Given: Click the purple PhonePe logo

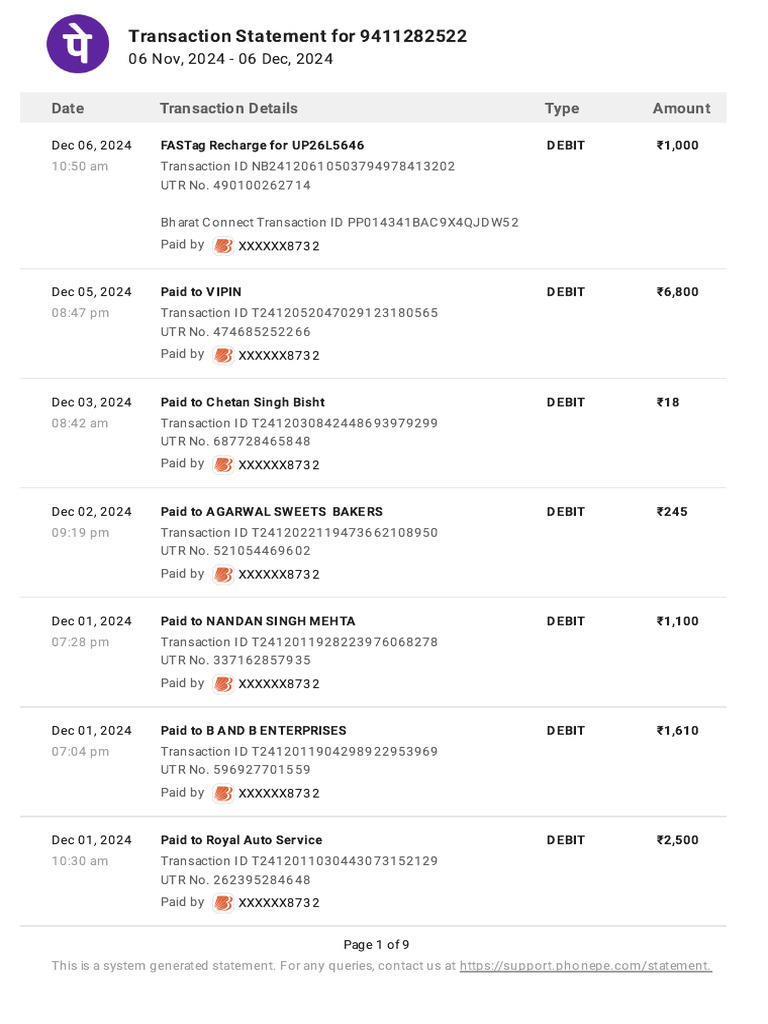Looking at the screenshot, I should (78, 44).
